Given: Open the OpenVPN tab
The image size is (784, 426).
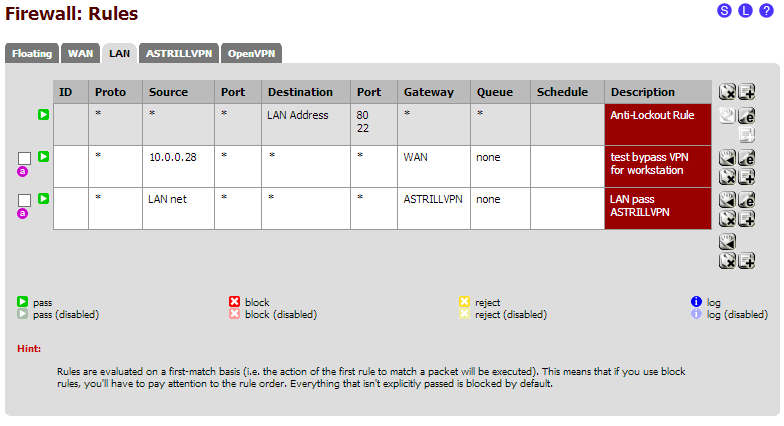Looking at the screenshot, I should click(251, 54).
